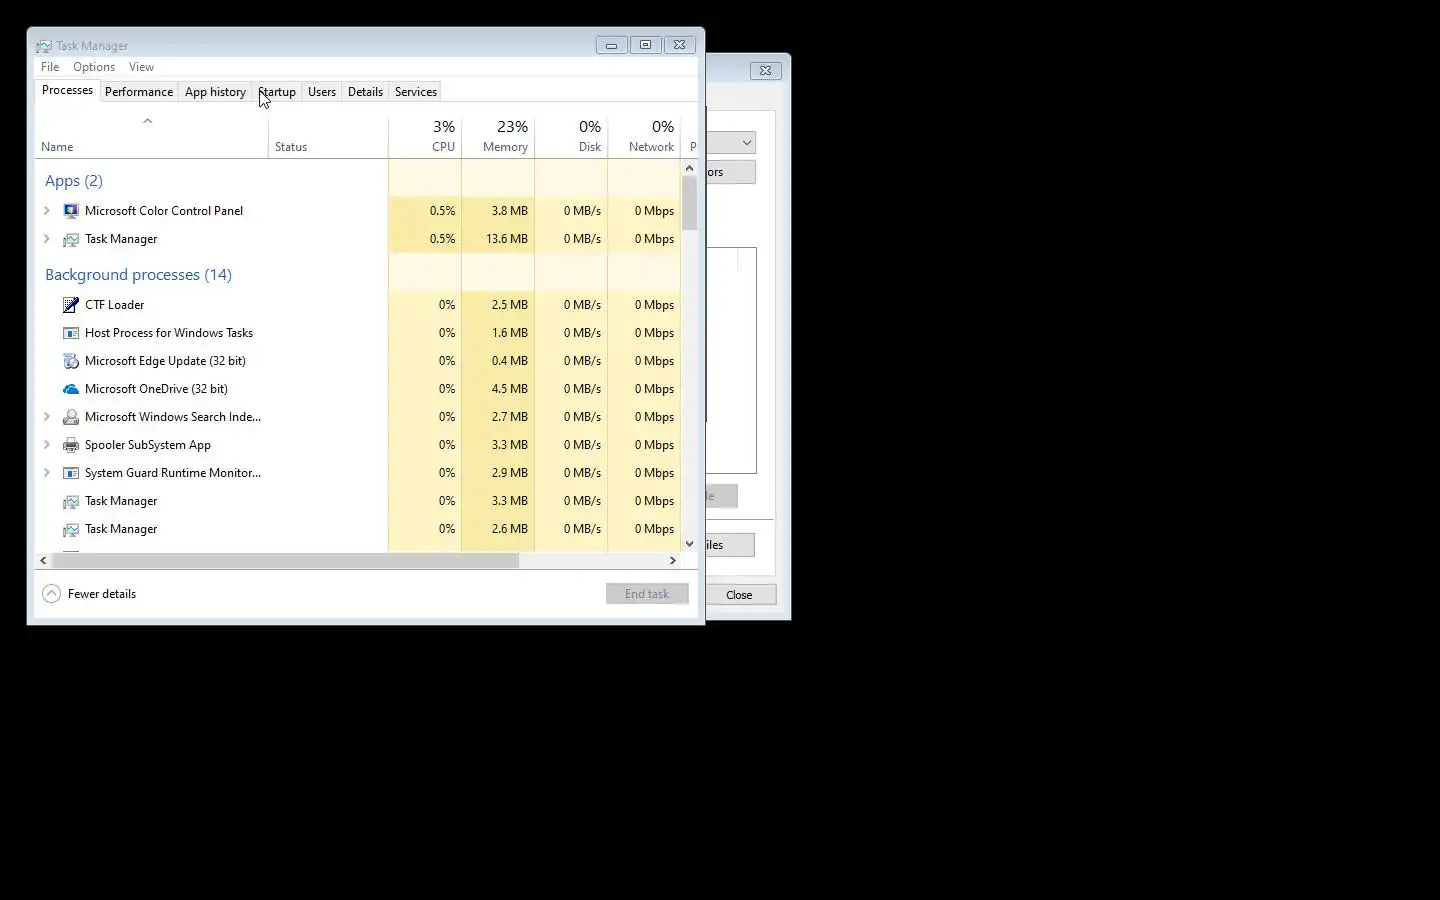
Task: Click the Microsoft Edge Update process icon
Action: 71,361
